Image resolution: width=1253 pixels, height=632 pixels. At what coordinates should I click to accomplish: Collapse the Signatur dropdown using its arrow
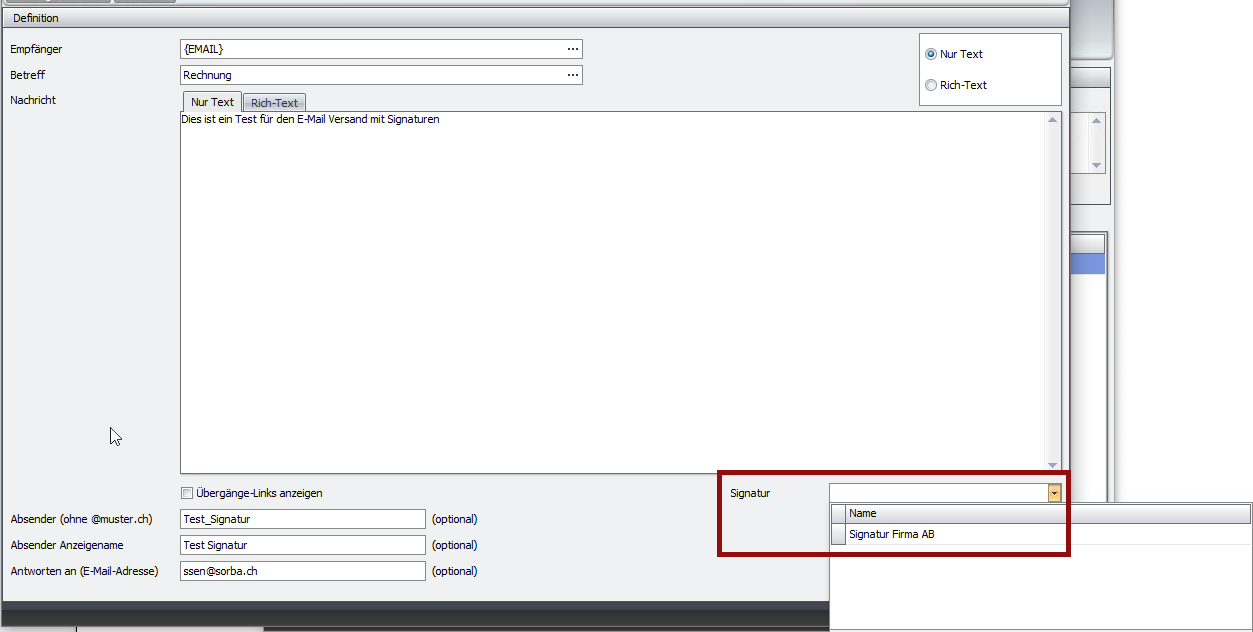[1054, 493]
